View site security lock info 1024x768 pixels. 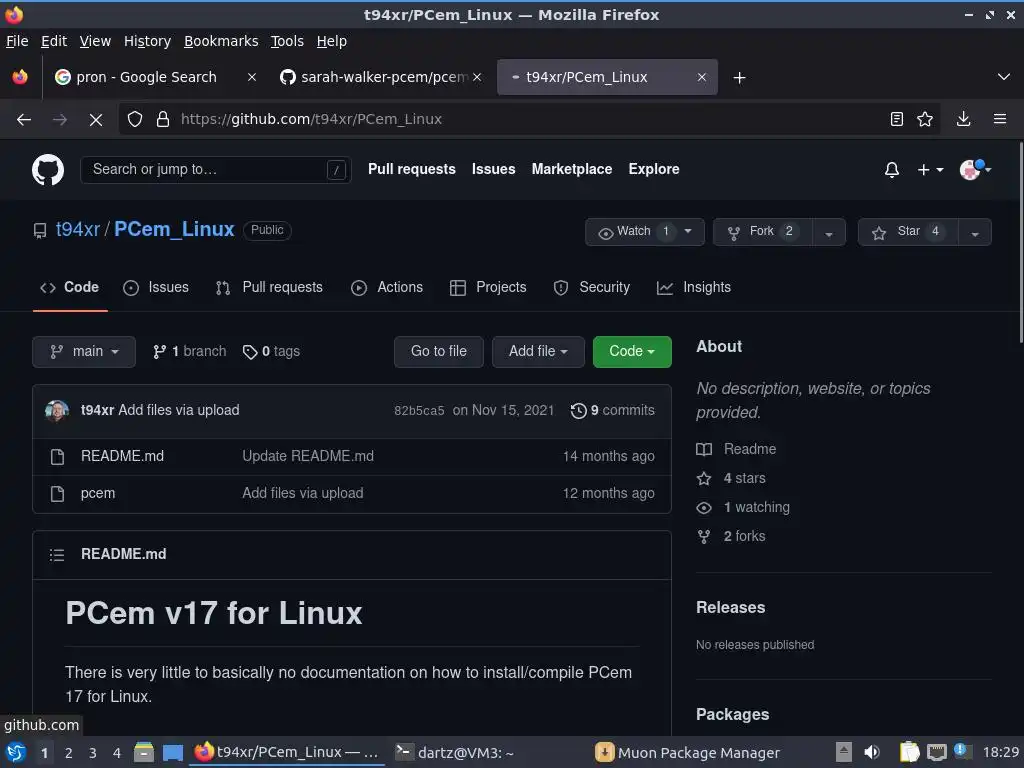[x=163, y=119]
